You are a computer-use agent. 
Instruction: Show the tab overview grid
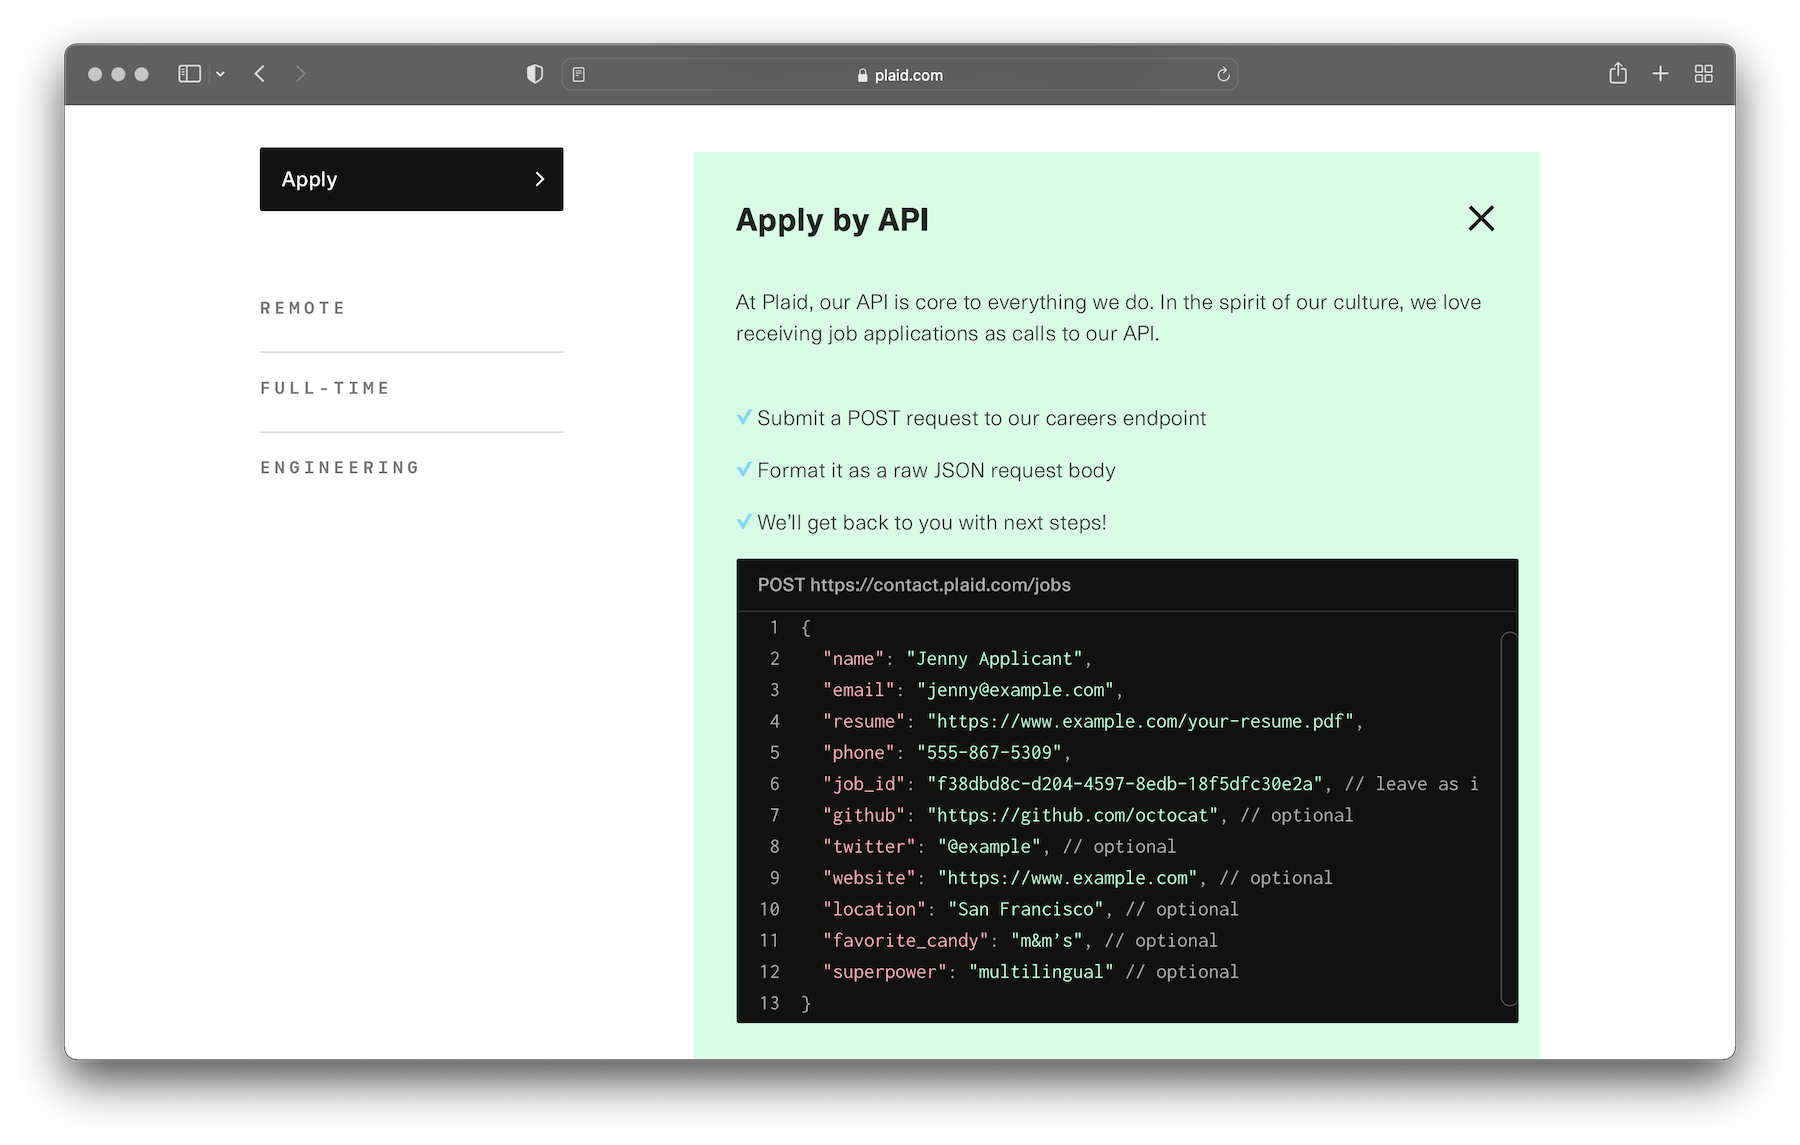pos(1704,74)
